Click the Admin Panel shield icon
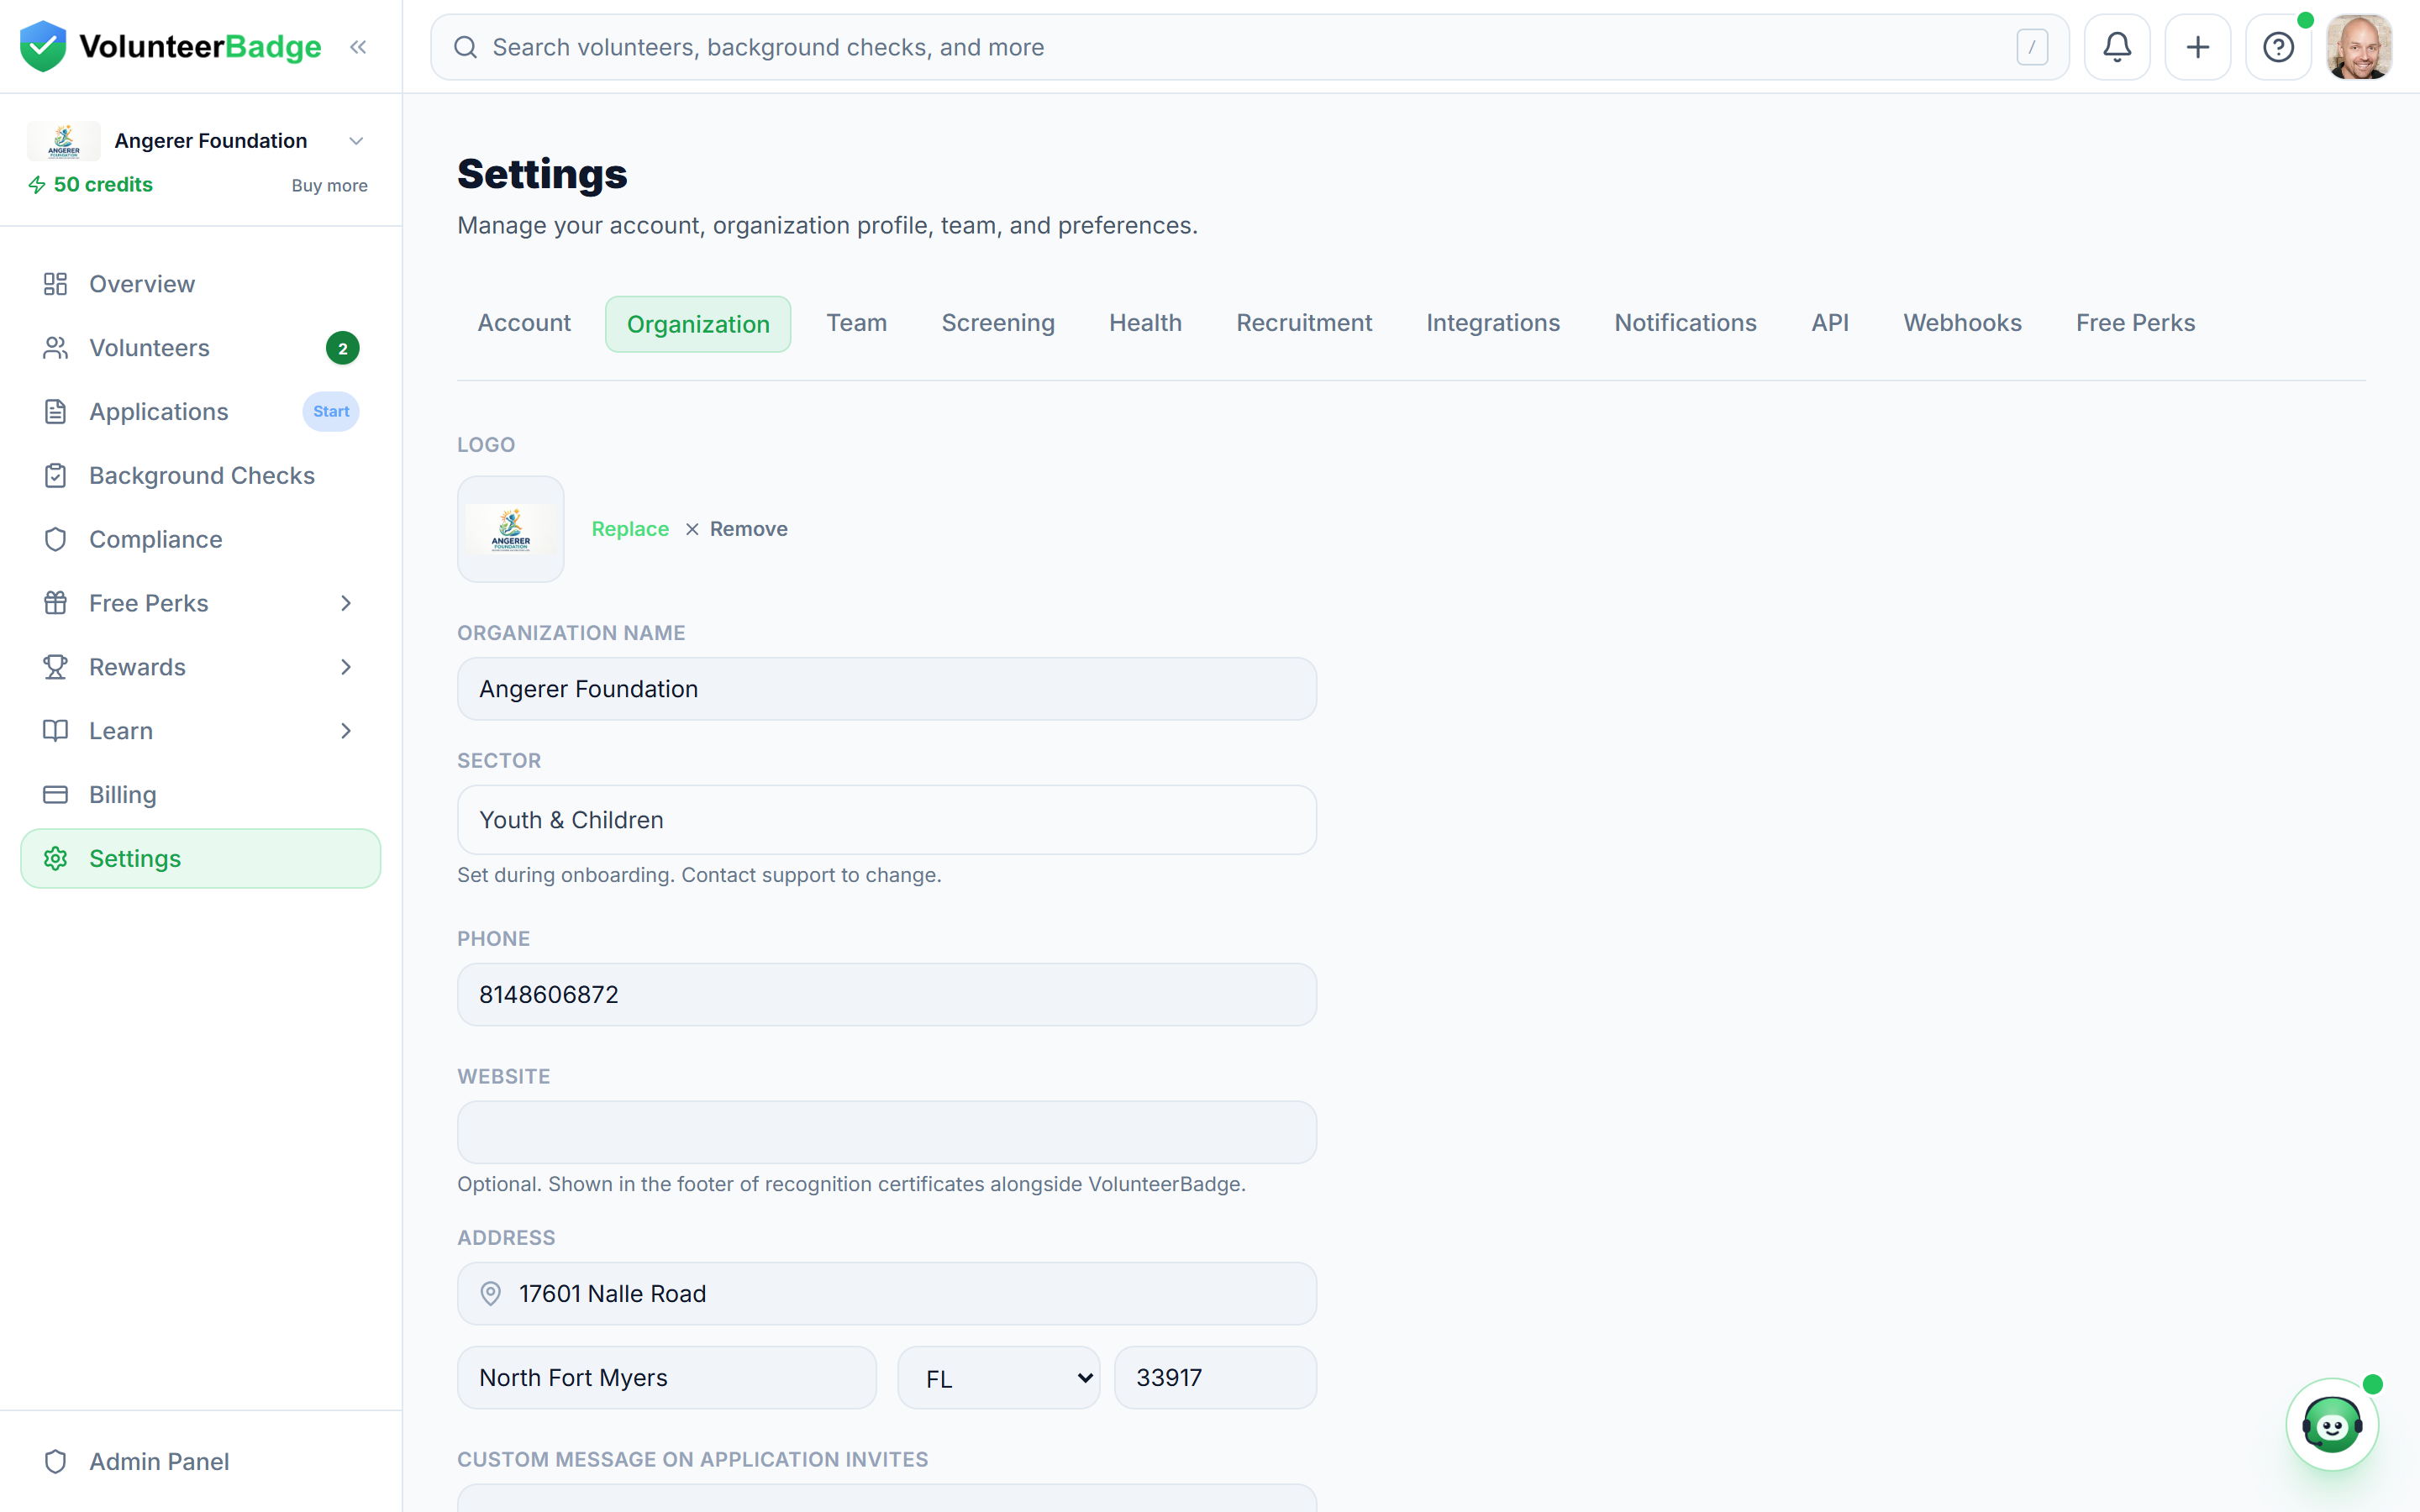The image size is (2420, 1512). click(x=55, y=1462)
